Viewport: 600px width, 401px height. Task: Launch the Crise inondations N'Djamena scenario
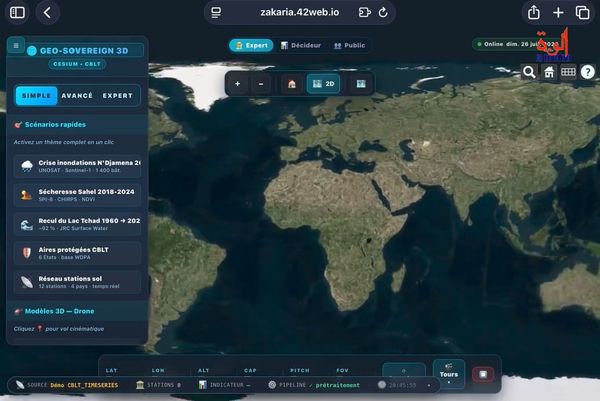77,166
